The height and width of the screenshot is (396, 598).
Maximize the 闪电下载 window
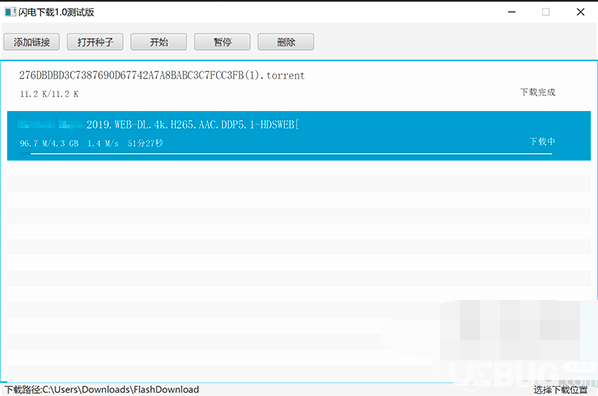click(546, 12)
